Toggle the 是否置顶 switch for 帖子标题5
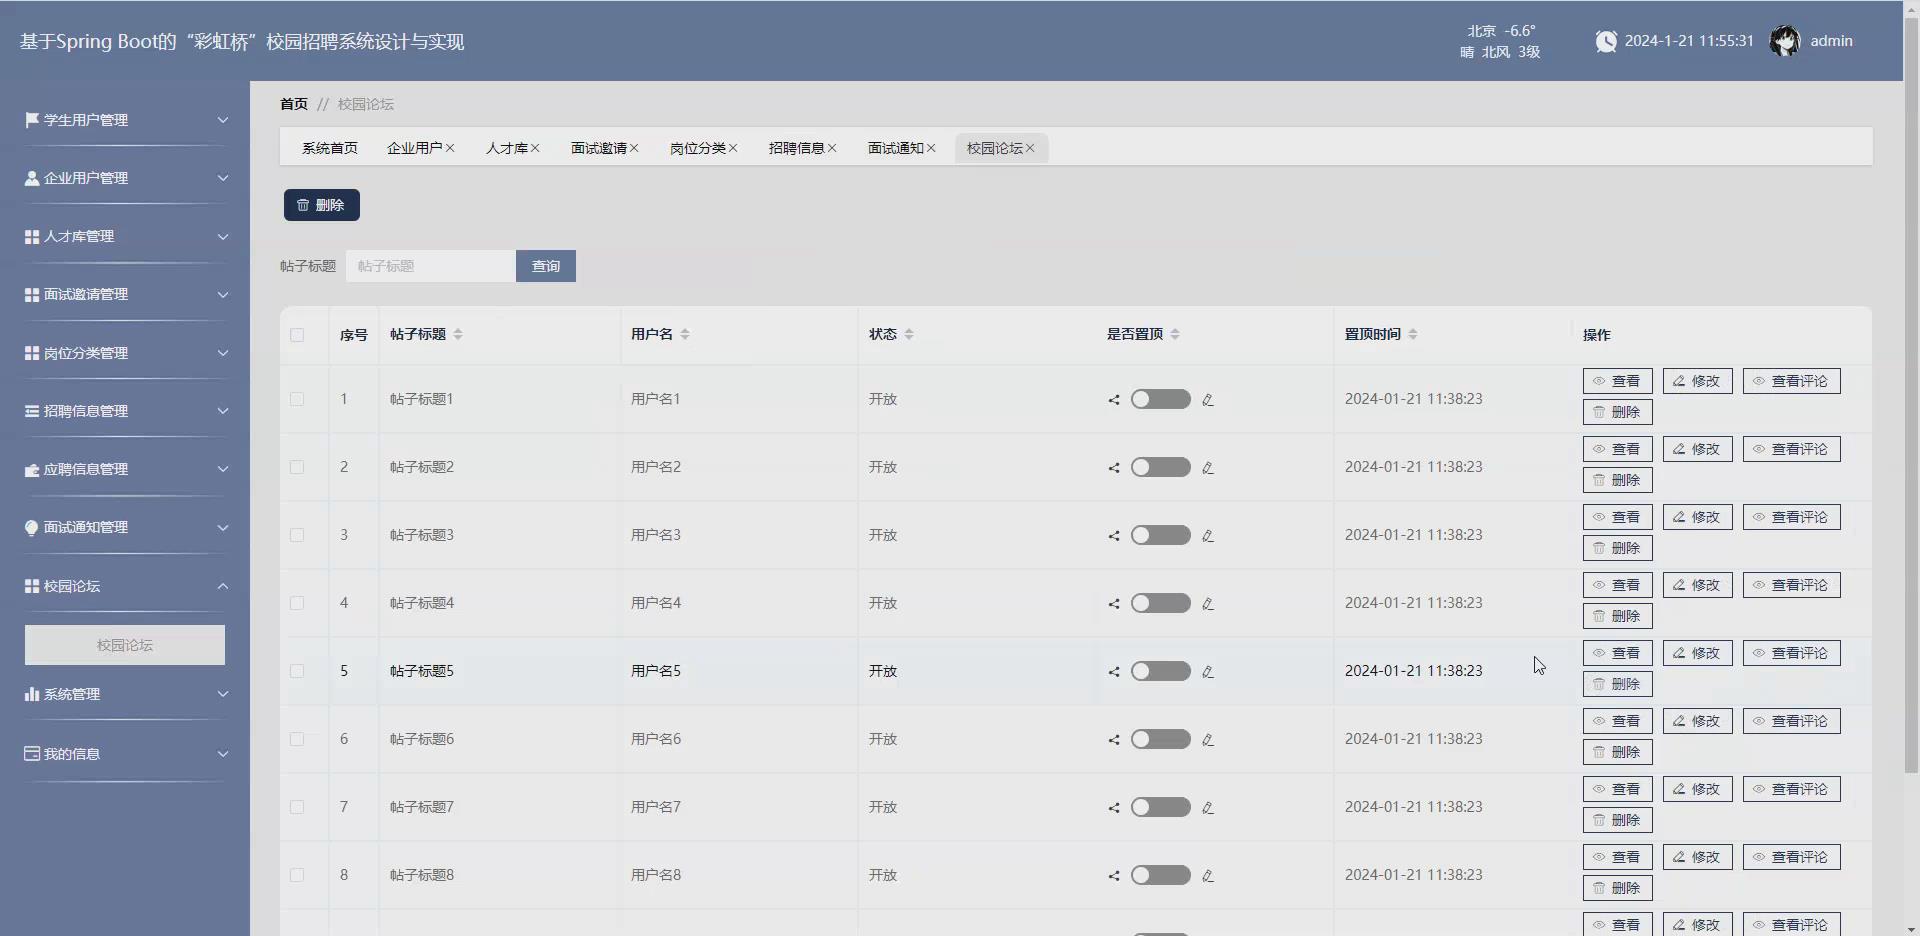 pyautogui.click(x=1161, y=671)
